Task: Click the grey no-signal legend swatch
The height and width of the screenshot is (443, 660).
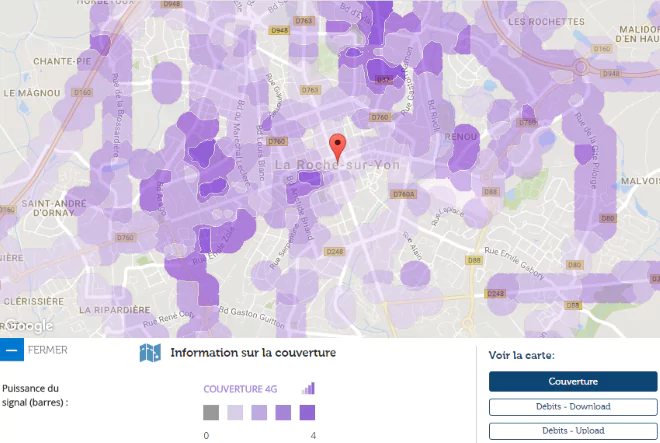Action: (x=210, y=412)
